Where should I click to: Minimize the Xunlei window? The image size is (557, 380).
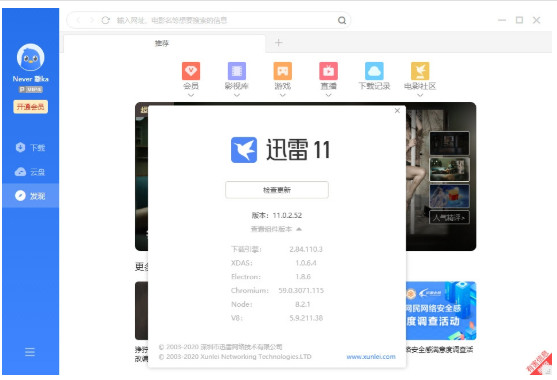click(502, 20)
